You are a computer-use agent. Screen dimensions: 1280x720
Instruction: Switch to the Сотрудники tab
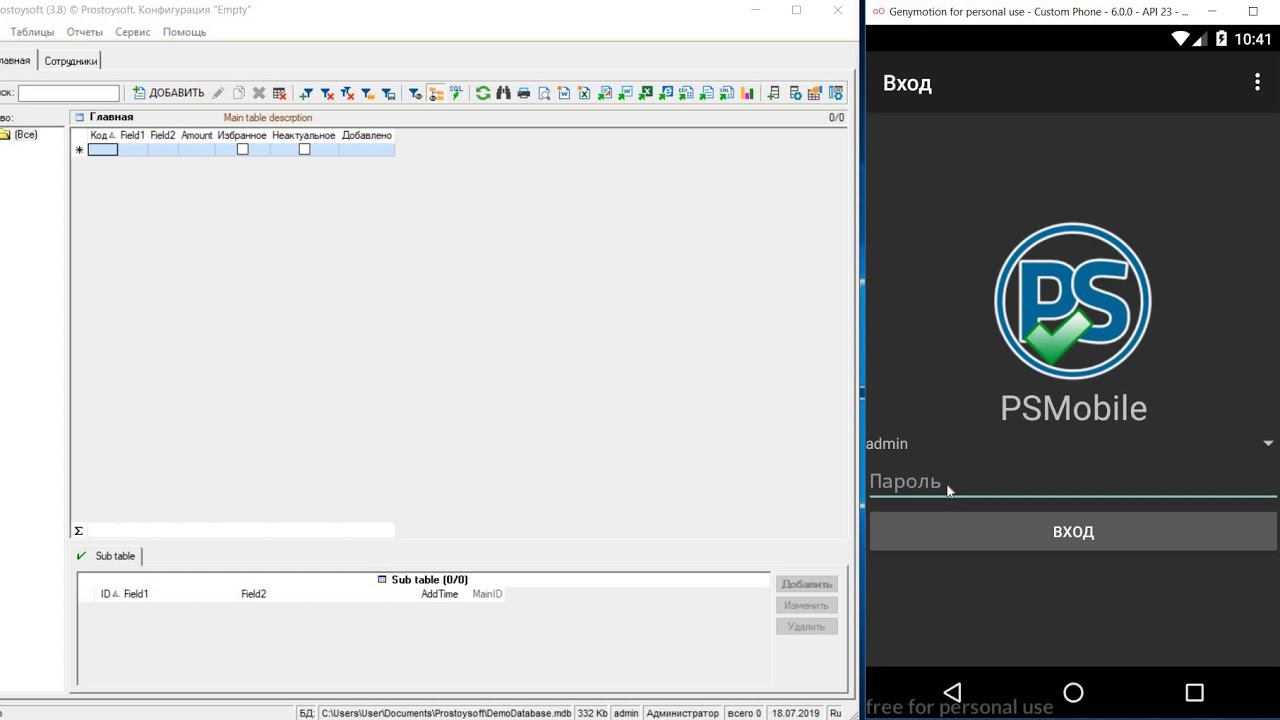click(x=71, y=61)
